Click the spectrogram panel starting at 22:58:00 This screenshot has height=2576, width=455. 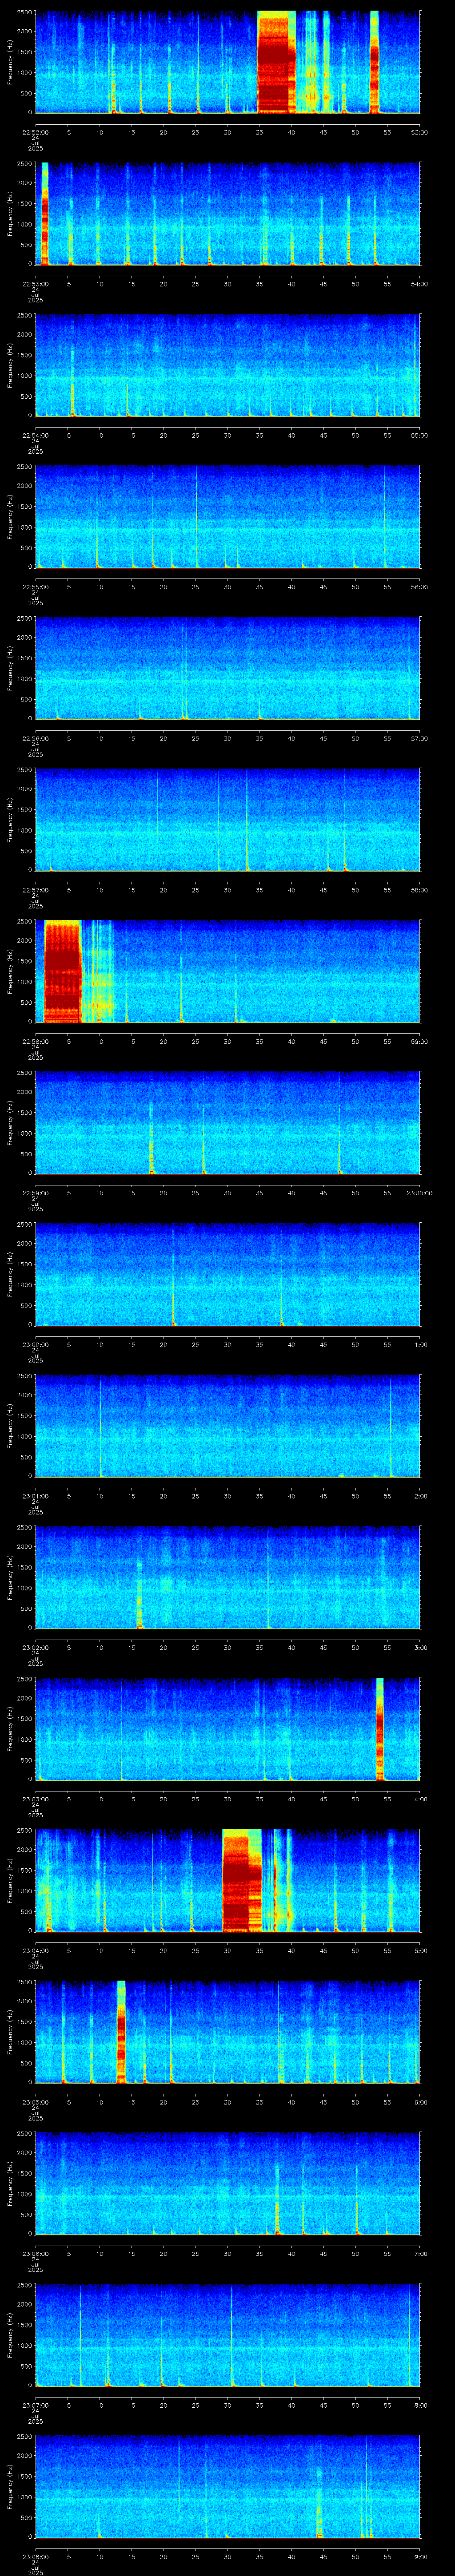pyautogui.click(x=227, y=972)
